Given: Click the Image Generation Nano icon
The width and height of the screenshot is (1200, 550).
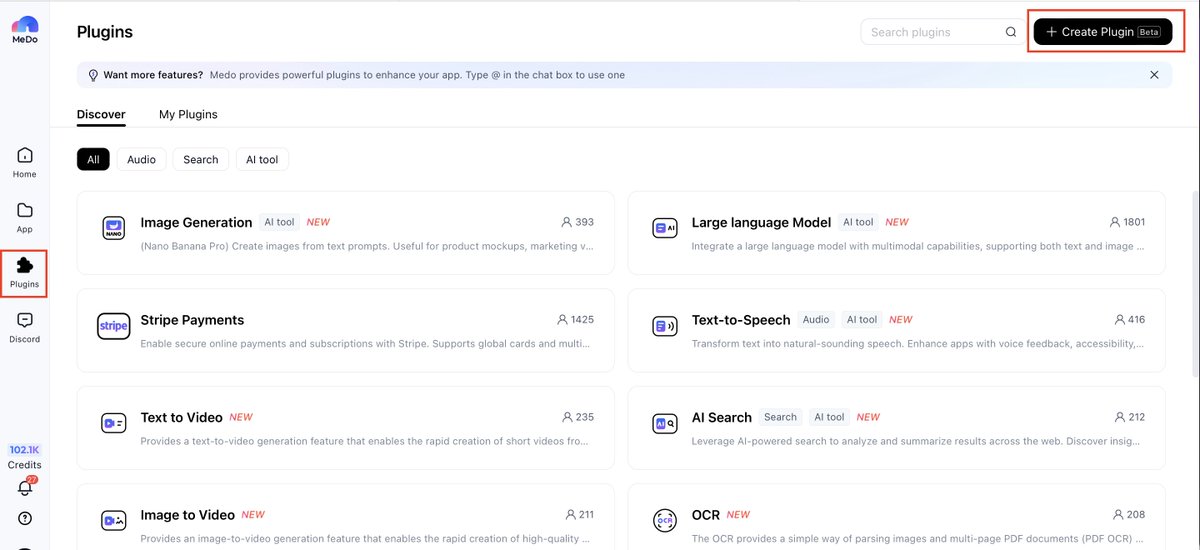Looking at the screenshot, I should tap(114, 228).
